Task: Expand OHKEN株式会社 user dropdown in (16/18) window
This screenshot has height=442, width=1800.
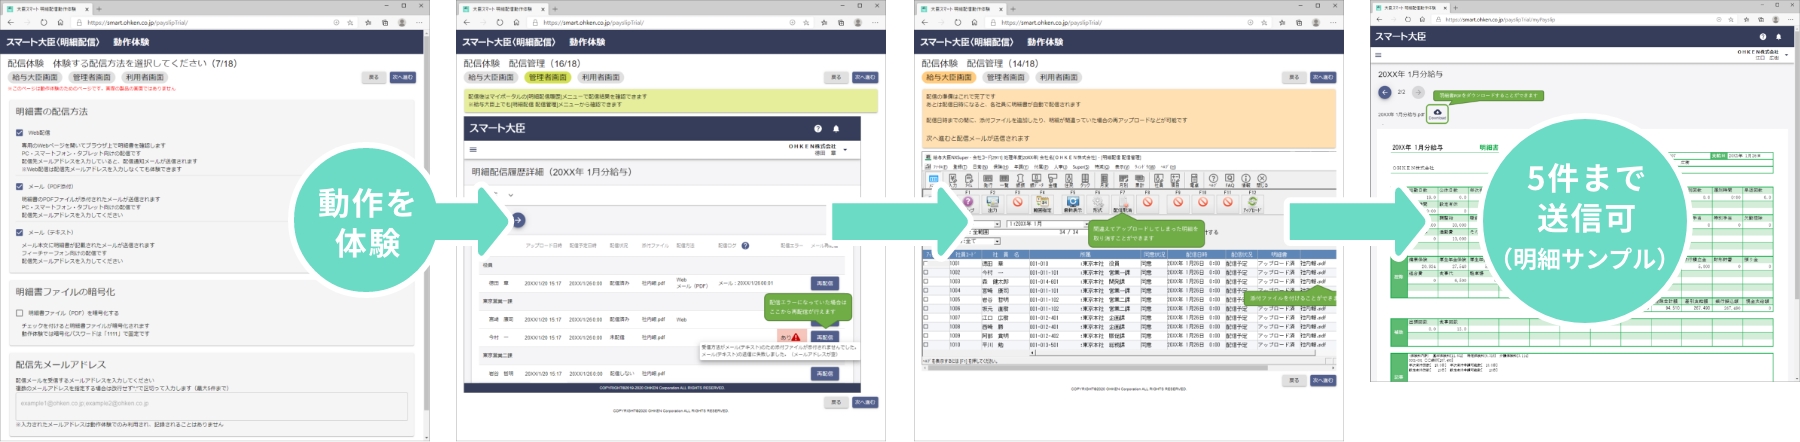Action: pyautogui.click(x=845, y=150)
